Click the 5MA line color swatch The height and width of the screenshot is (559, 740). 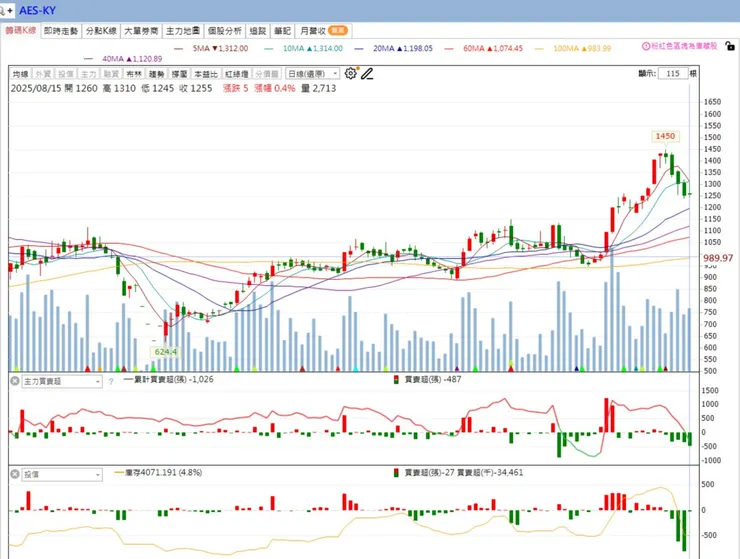[x=178, y=48]
